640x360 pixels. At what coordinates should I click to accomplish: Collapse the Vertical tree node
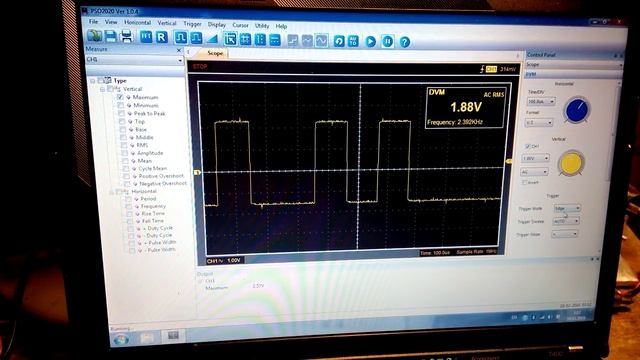pos(102,89)
